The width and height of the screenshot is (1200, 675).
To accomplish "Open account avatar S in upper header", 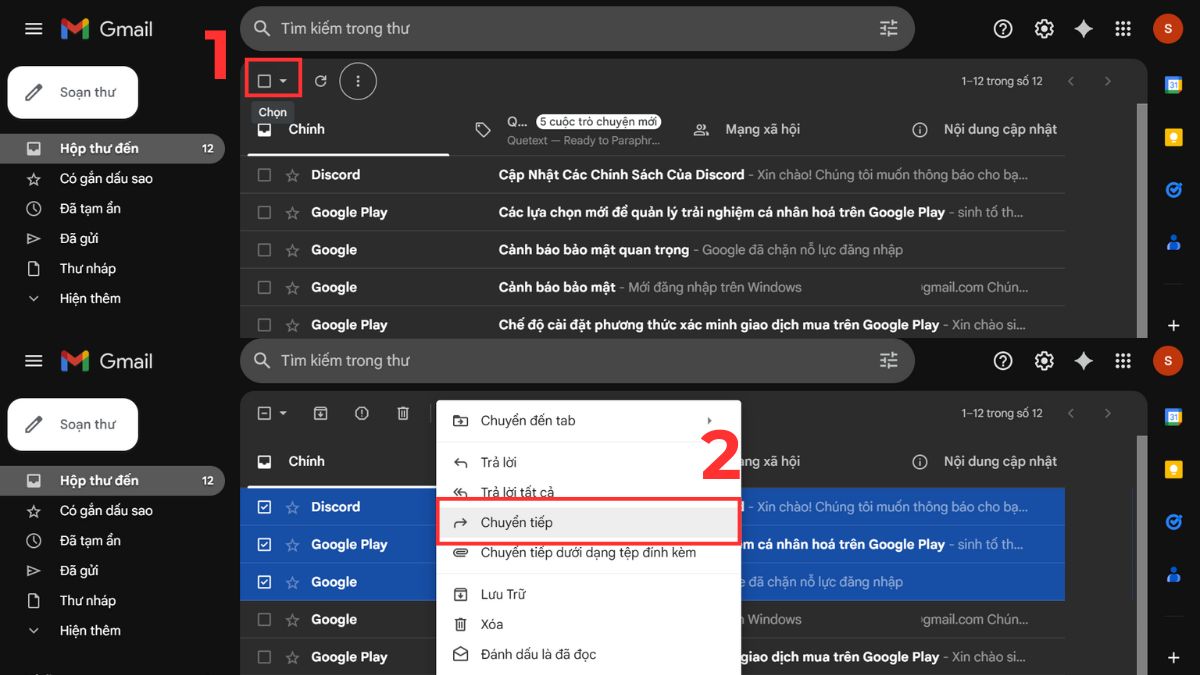I will point(1167,29).
